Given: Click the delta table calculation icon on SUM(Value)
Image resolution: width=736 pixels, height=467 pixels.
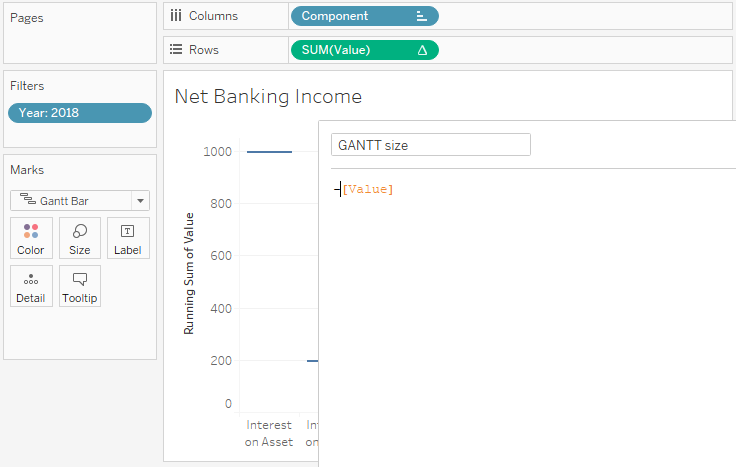Looking at the screenshot, I should pyautogui.click(x=422, y=50).
